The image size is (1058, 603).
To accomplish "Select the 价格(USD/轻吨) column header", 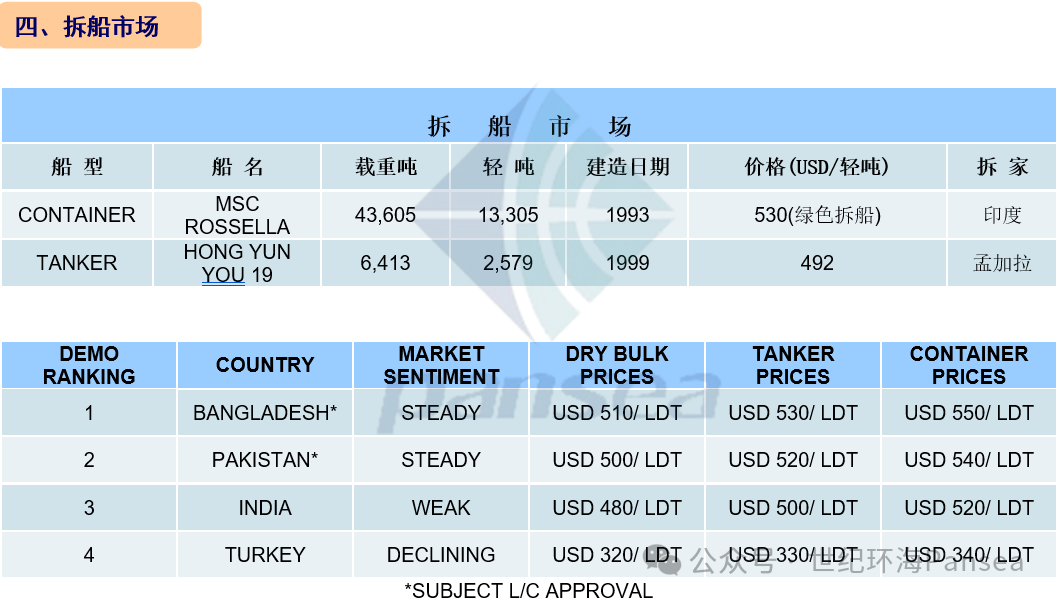I will (817, 167).
